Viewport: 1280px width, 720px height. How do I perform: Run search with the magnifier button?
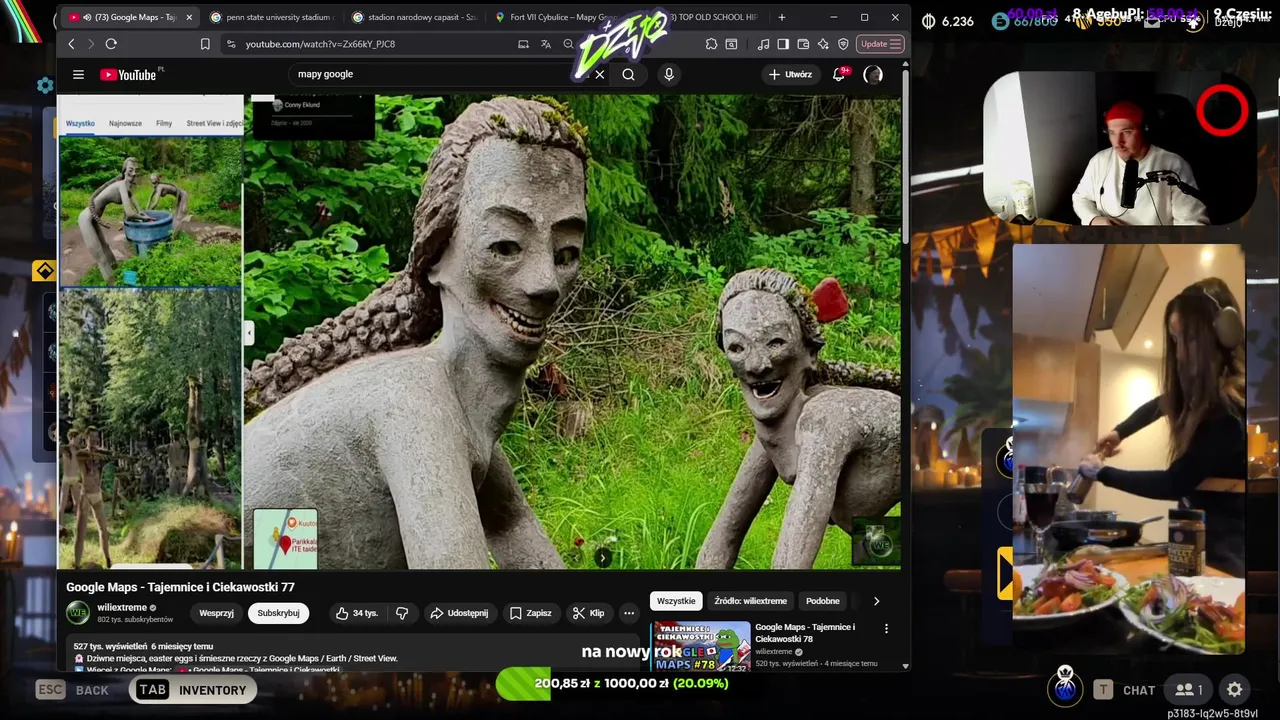[x=628, y=74]
